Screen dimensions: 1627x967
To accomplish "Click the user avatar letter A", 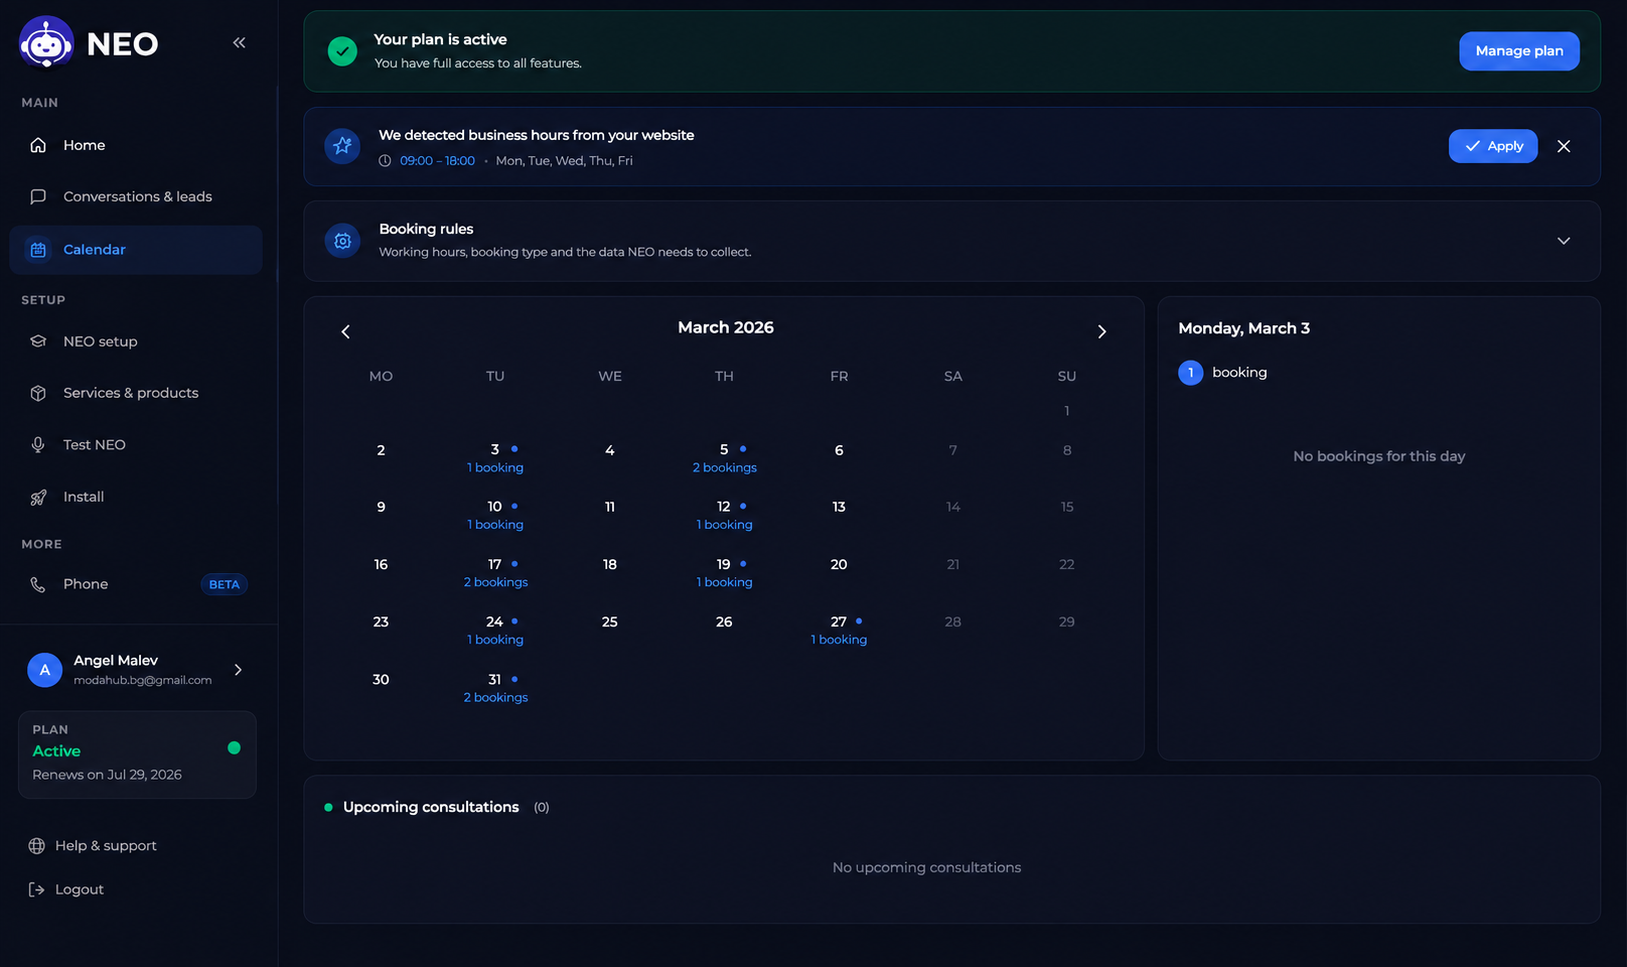I will [45, 670].
